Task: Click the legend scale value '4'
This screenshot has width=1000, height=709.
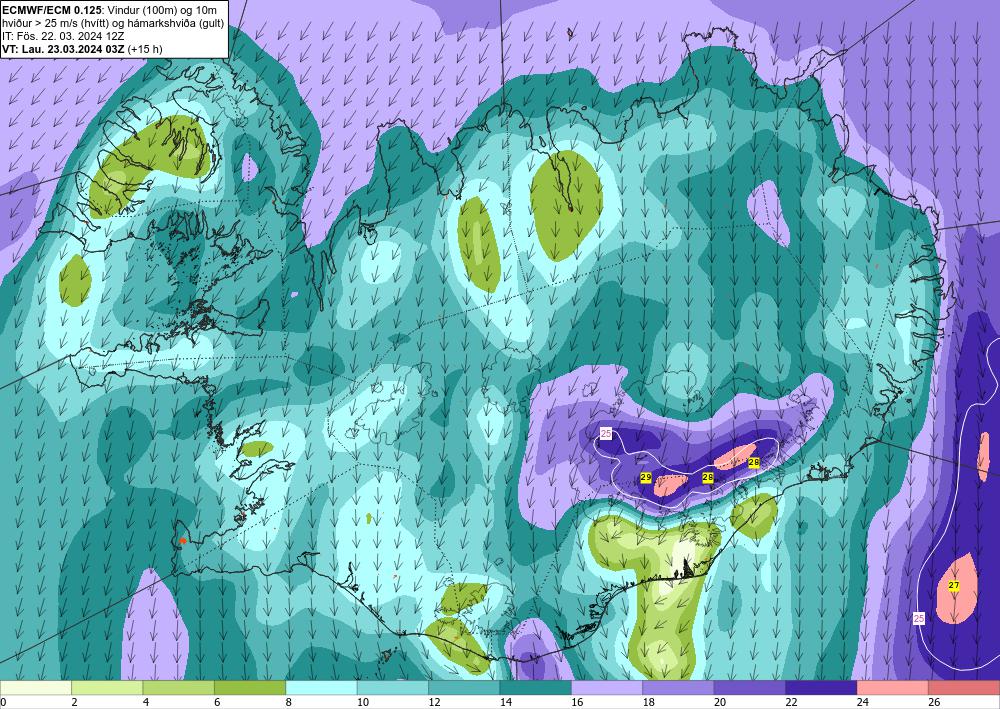Action: (x=145, y=703)
